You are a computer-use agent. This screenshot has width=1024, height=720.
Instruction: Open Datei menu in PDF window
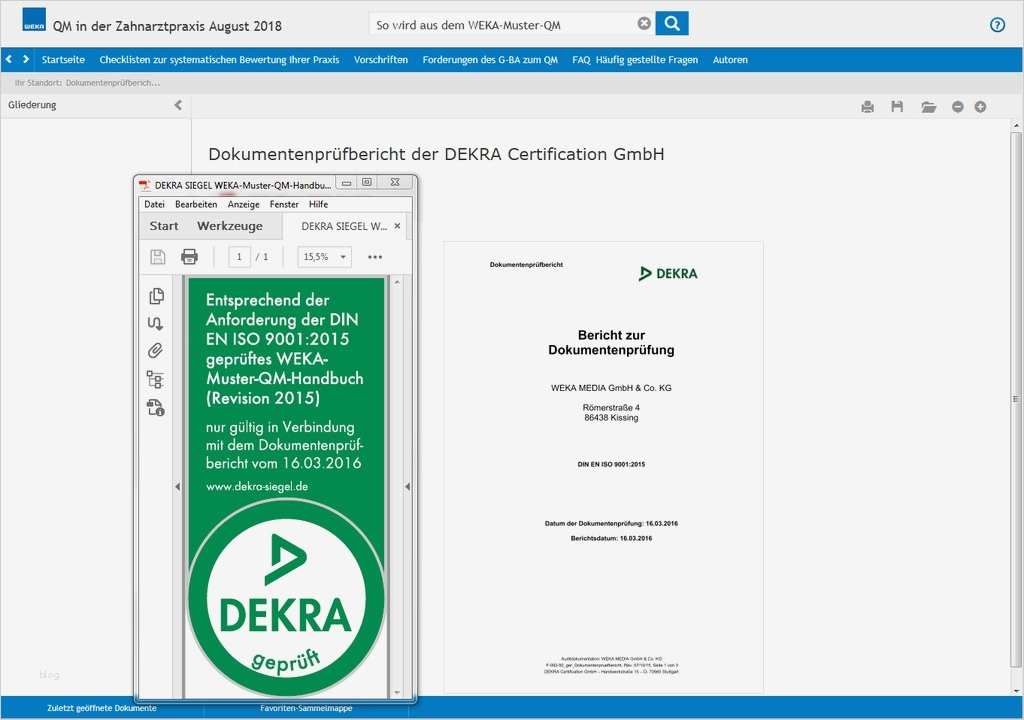tap(154, 205)
